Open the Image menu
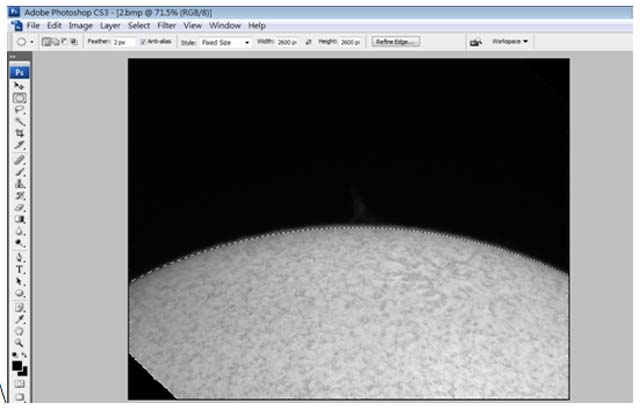Viewport: 640px width, 410px height. 81,24
